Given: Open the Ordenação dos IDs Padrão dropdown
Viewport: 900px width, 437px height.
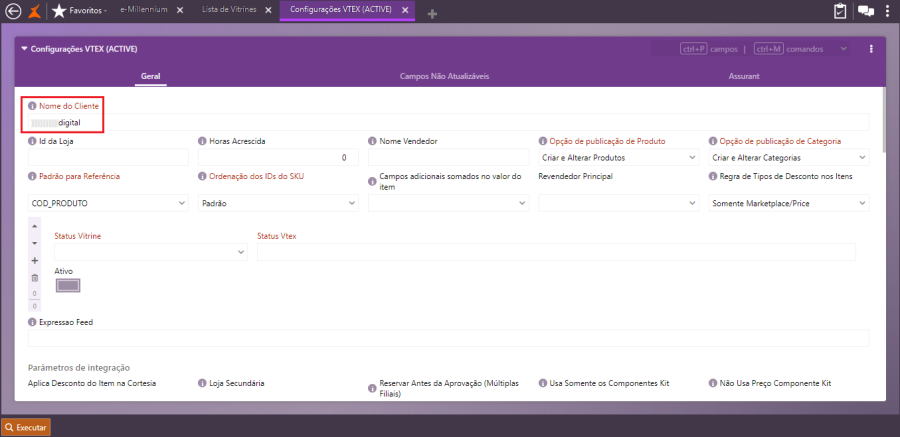Looking at the screenshot, I should coord(278,203).
